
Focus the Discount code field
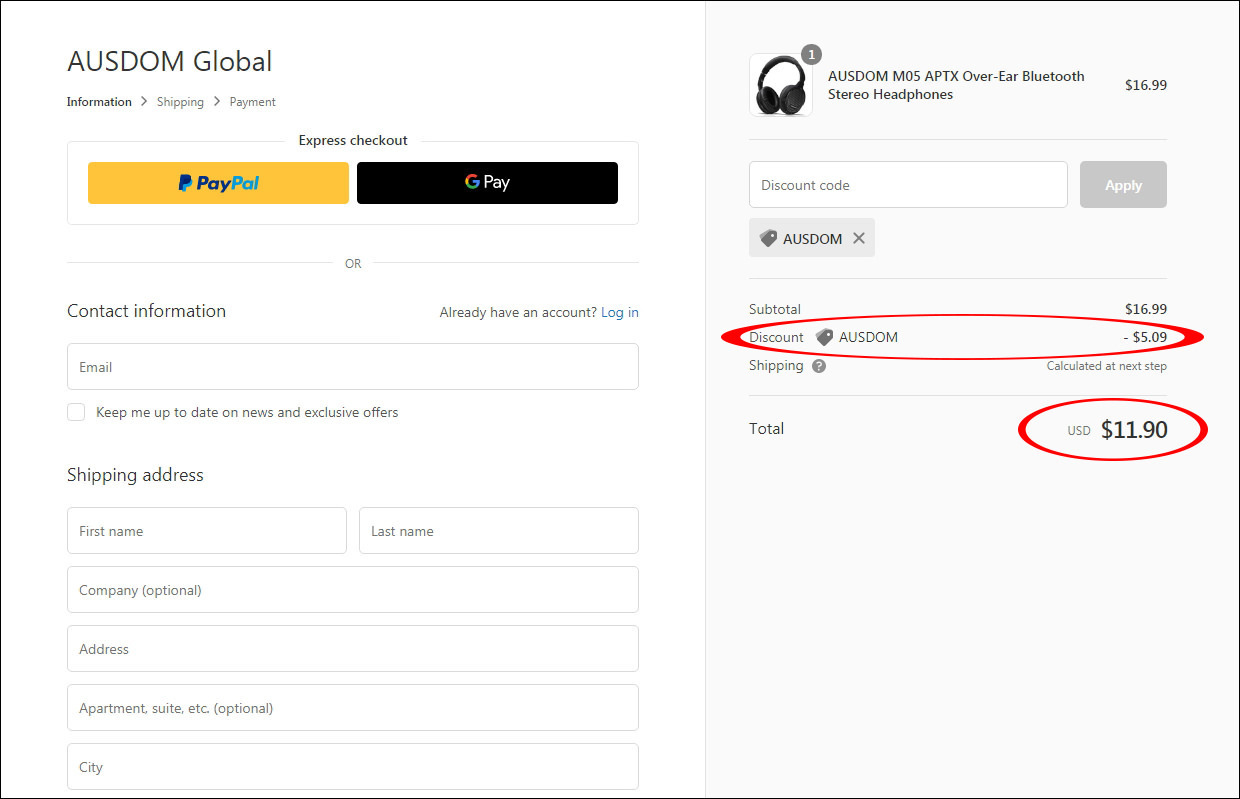coord(908,185)
